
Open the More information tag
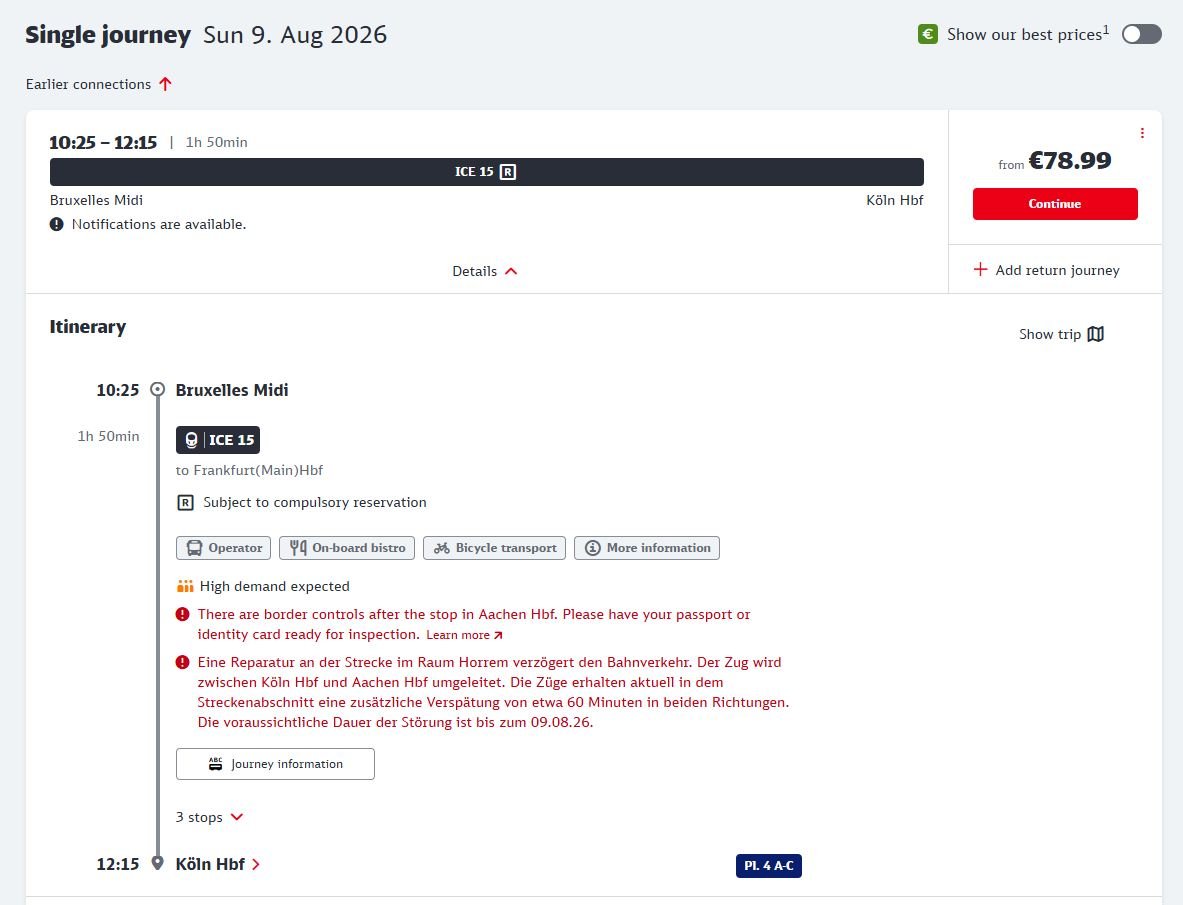647,548
